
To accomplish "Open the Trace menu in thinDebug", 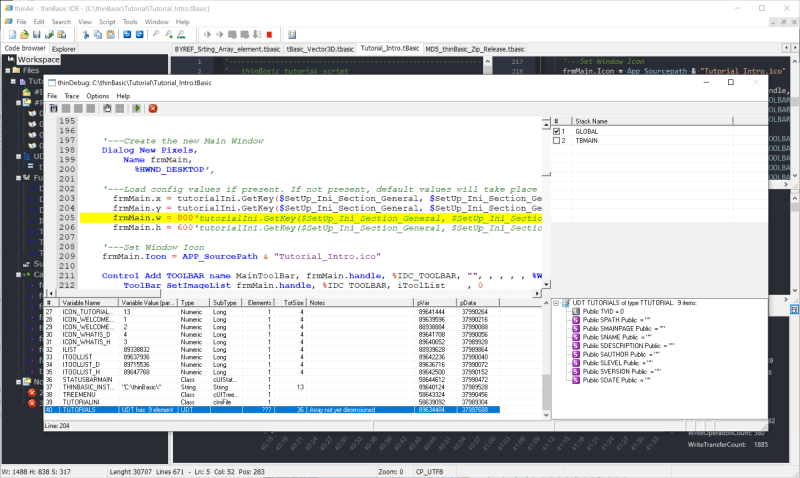I will (x=71, y=96).
